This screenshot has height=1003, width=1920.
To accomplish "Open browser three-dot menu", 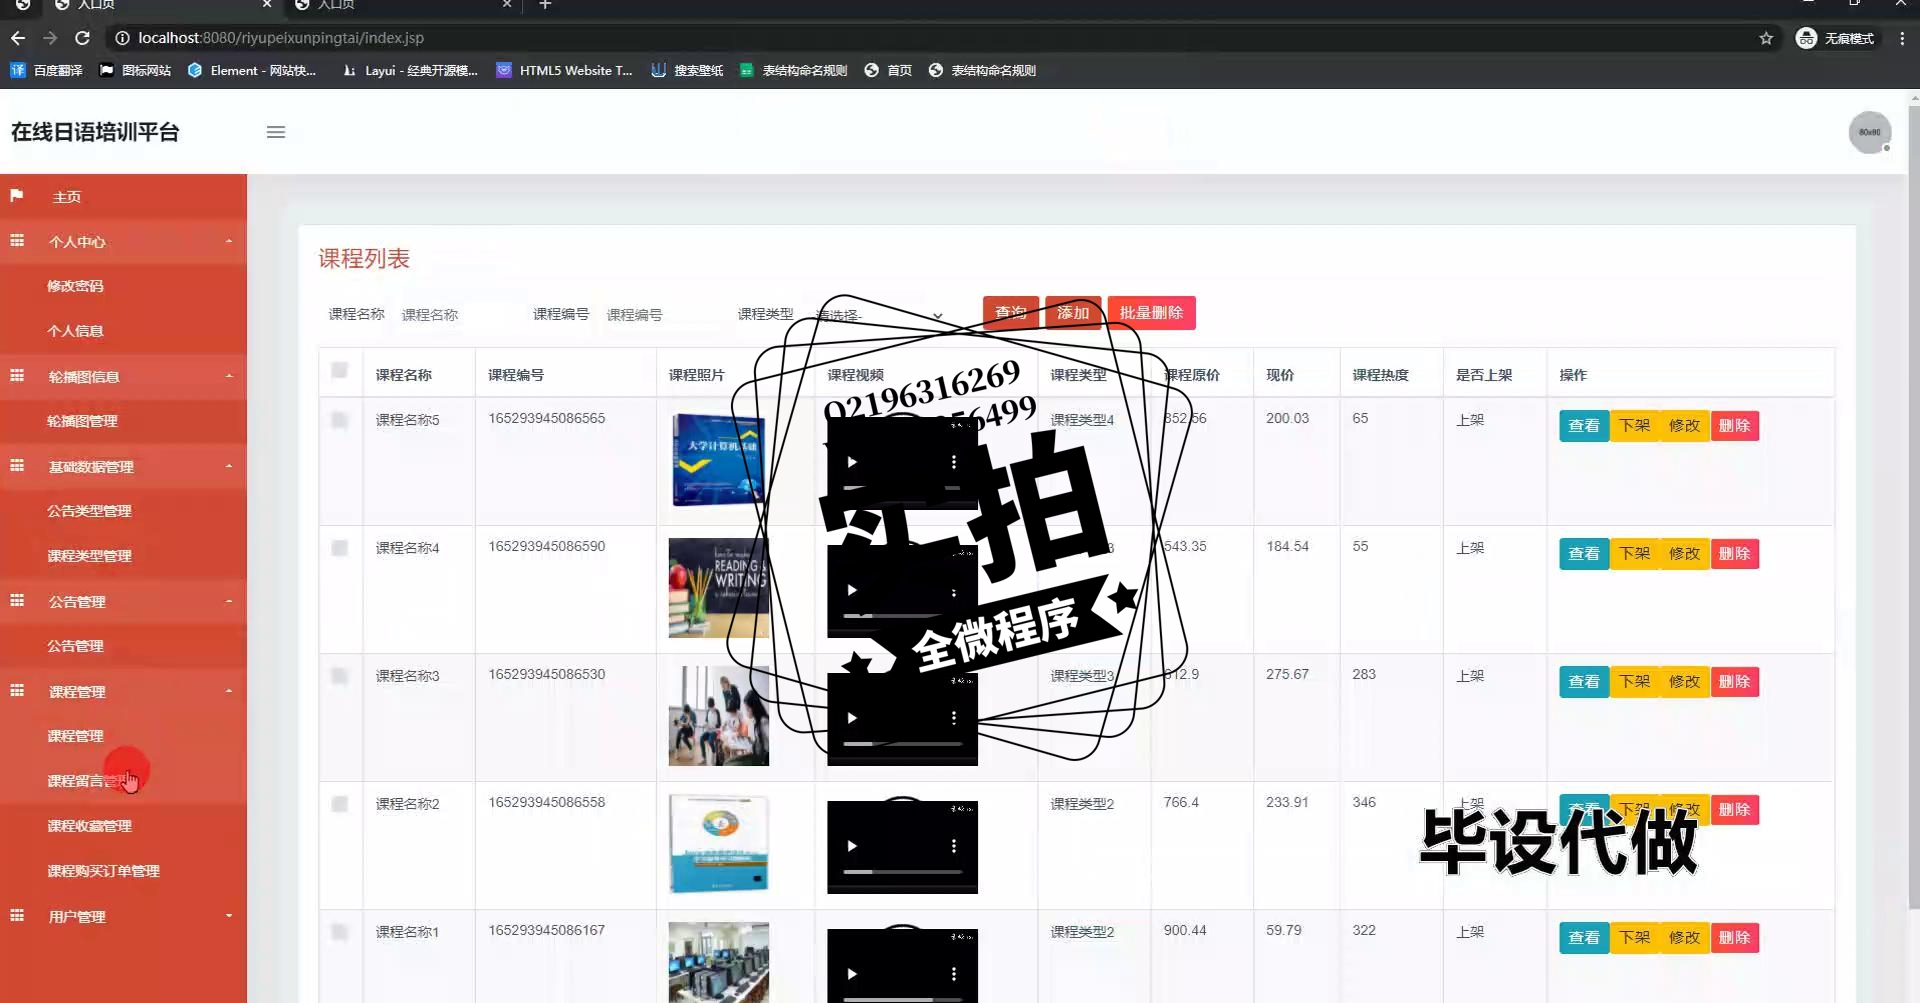I will (x=1902, y=38).
